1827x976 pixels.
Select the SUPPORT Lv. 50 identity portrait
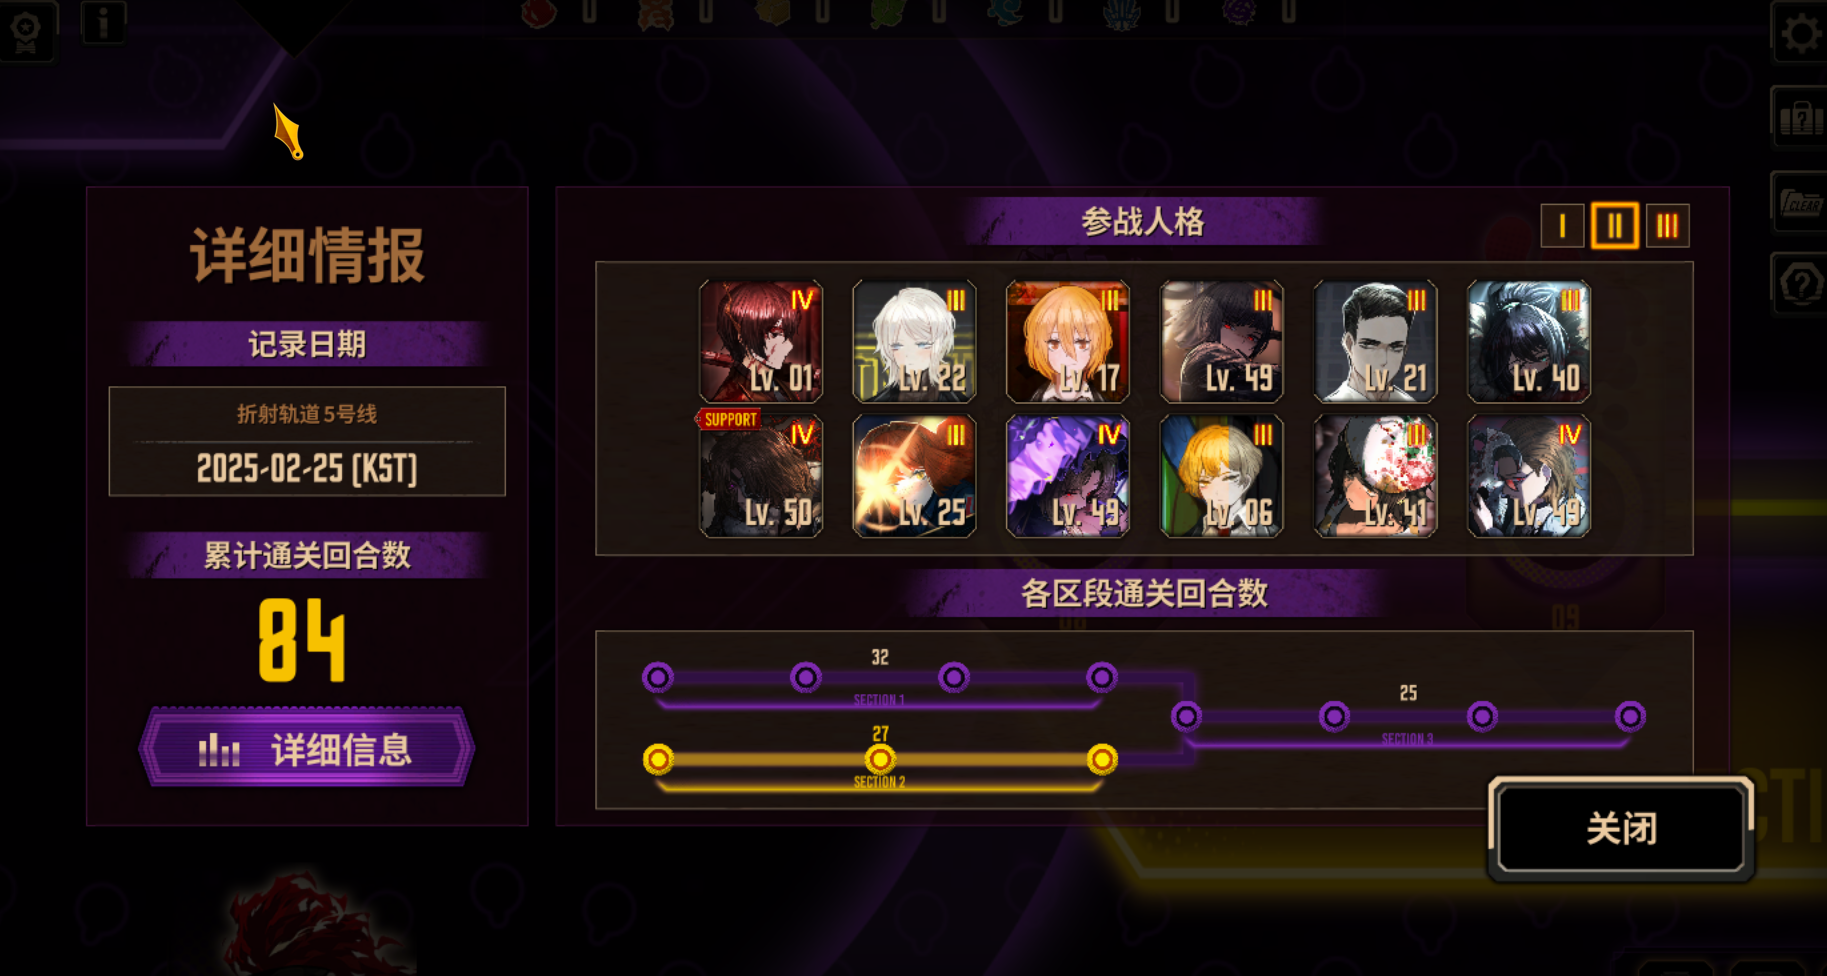pos(761,476)
